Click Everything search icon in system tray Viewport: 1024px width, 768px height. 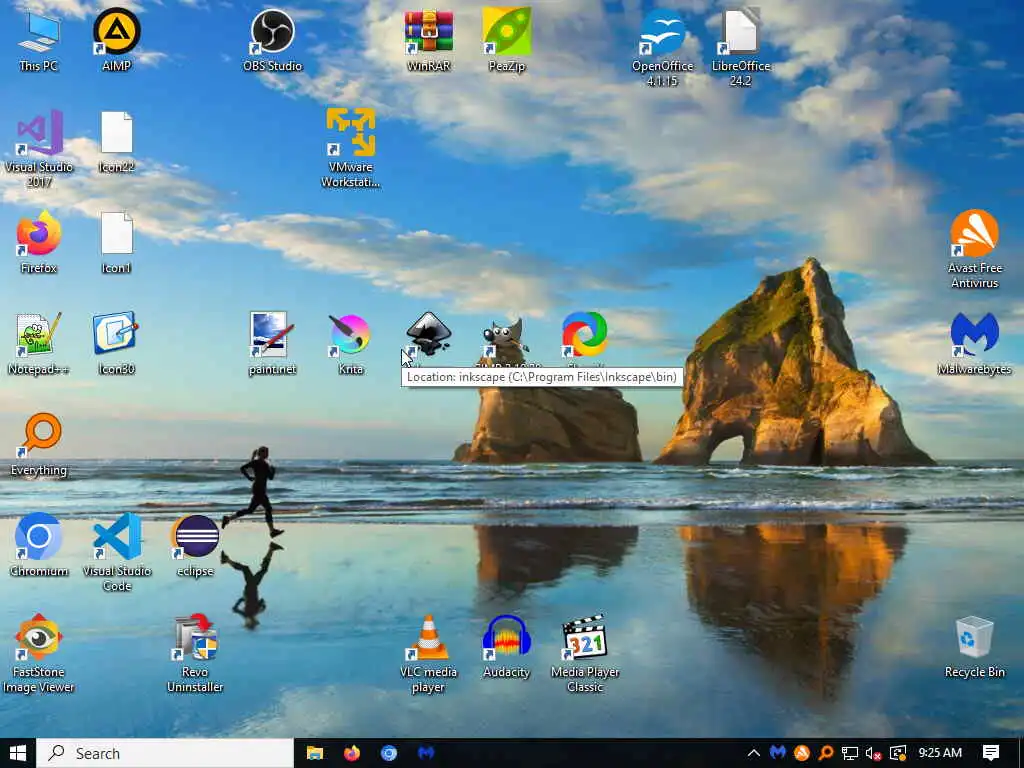pyautogui.click(x=825, y=753)
